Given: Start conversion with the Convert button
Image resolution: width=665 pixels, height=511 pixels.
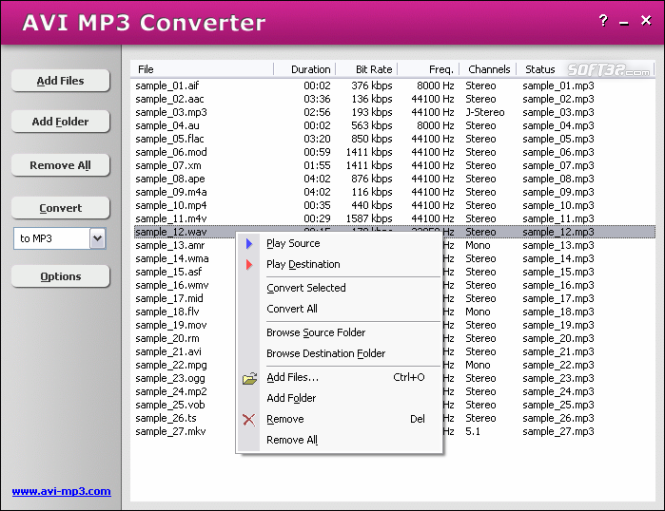Looking at the screenshot, I should coord(60,208).
